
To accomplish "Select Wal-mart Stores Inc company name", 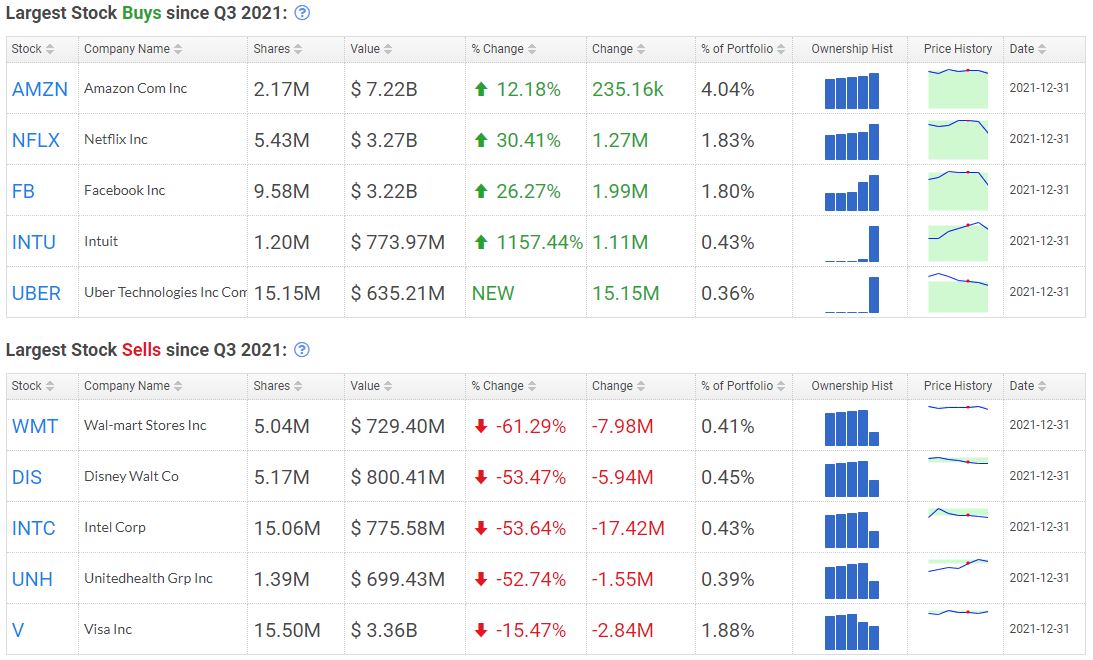I will click(x=145, y=425).
